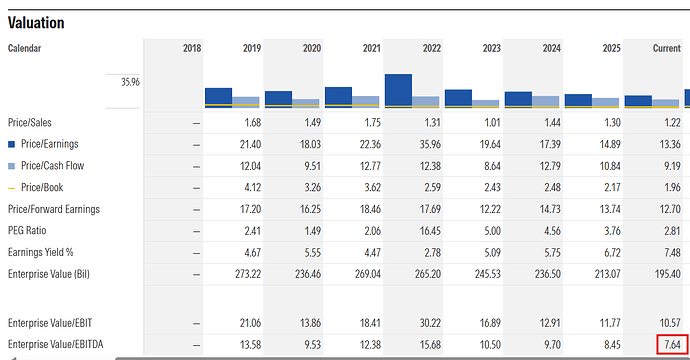Click the Price/Forward Earnings row label
The height and width of the screenshot is (360, 690).
click(x=54, y=209)
